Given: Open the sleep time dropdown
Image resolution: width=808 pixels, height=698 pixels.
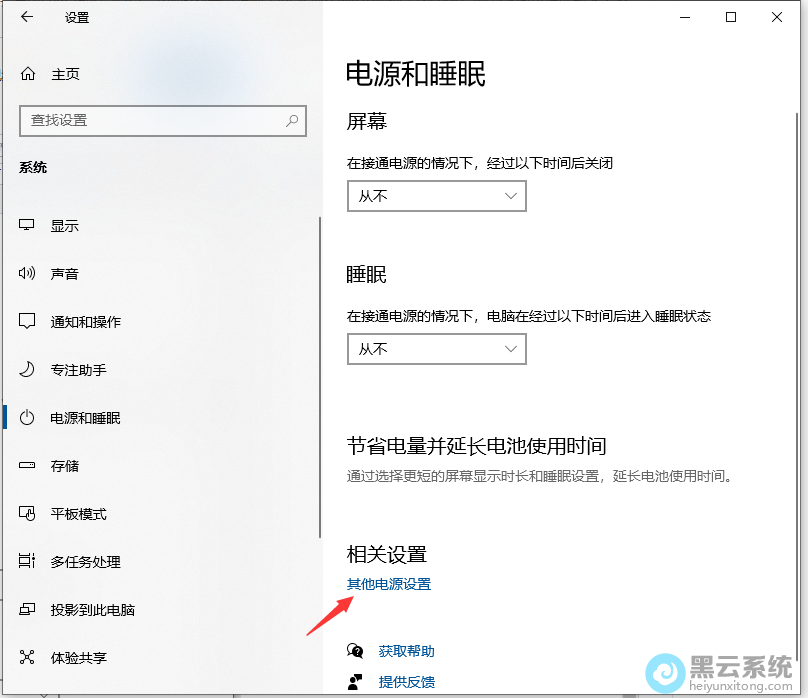Looking at the screenshot, I should pyautogui.click(x=436, y=349).
